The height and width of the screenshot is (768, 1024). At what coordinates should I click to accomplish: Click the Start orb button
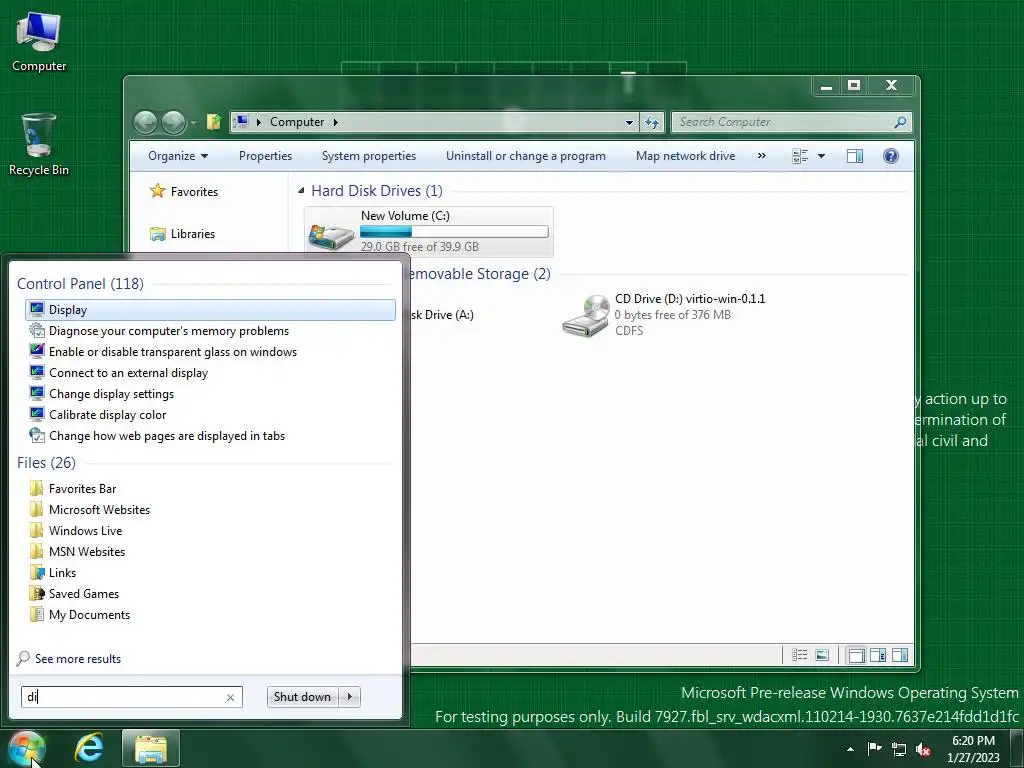tap(26, 748)
